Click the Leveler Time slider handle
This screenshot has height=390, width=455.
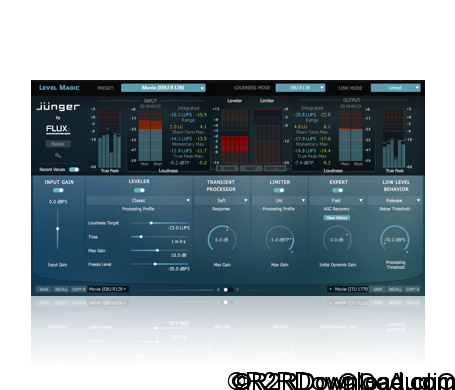pos(141,237)
